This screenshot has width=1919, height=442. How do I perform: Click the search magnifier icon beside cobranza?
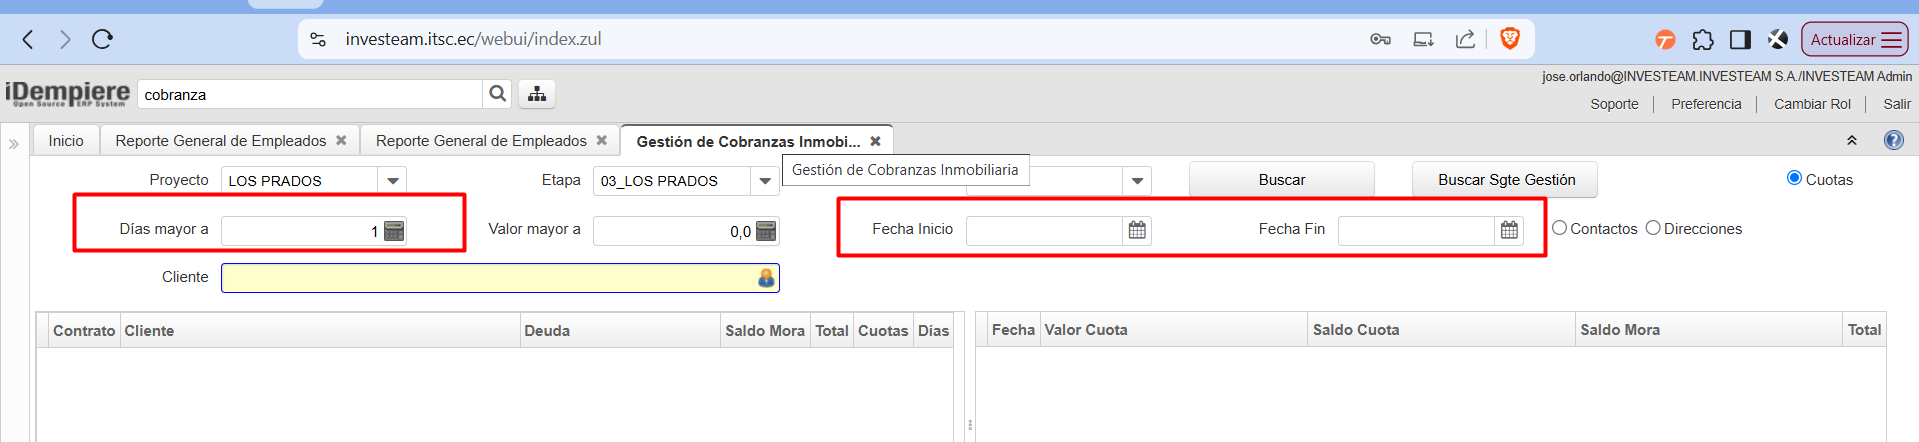tap(497, 94)
